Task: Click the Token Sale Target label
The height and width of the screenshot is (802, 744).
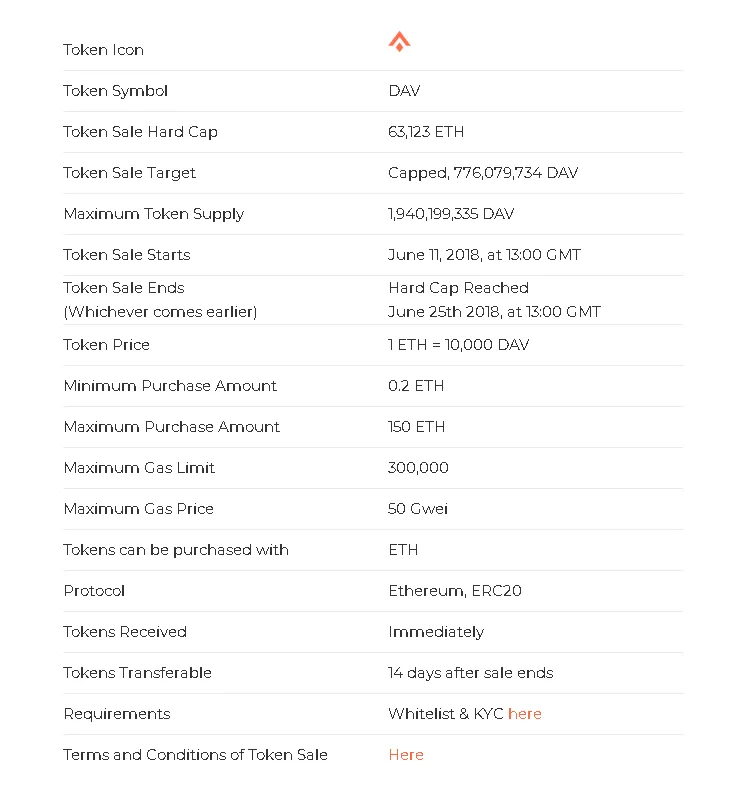Action: pos(129,173)
